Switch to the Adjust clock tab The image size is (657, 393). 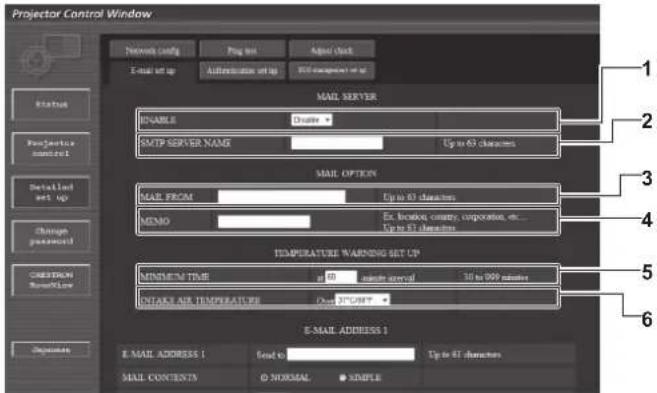[x=331, y=50]
